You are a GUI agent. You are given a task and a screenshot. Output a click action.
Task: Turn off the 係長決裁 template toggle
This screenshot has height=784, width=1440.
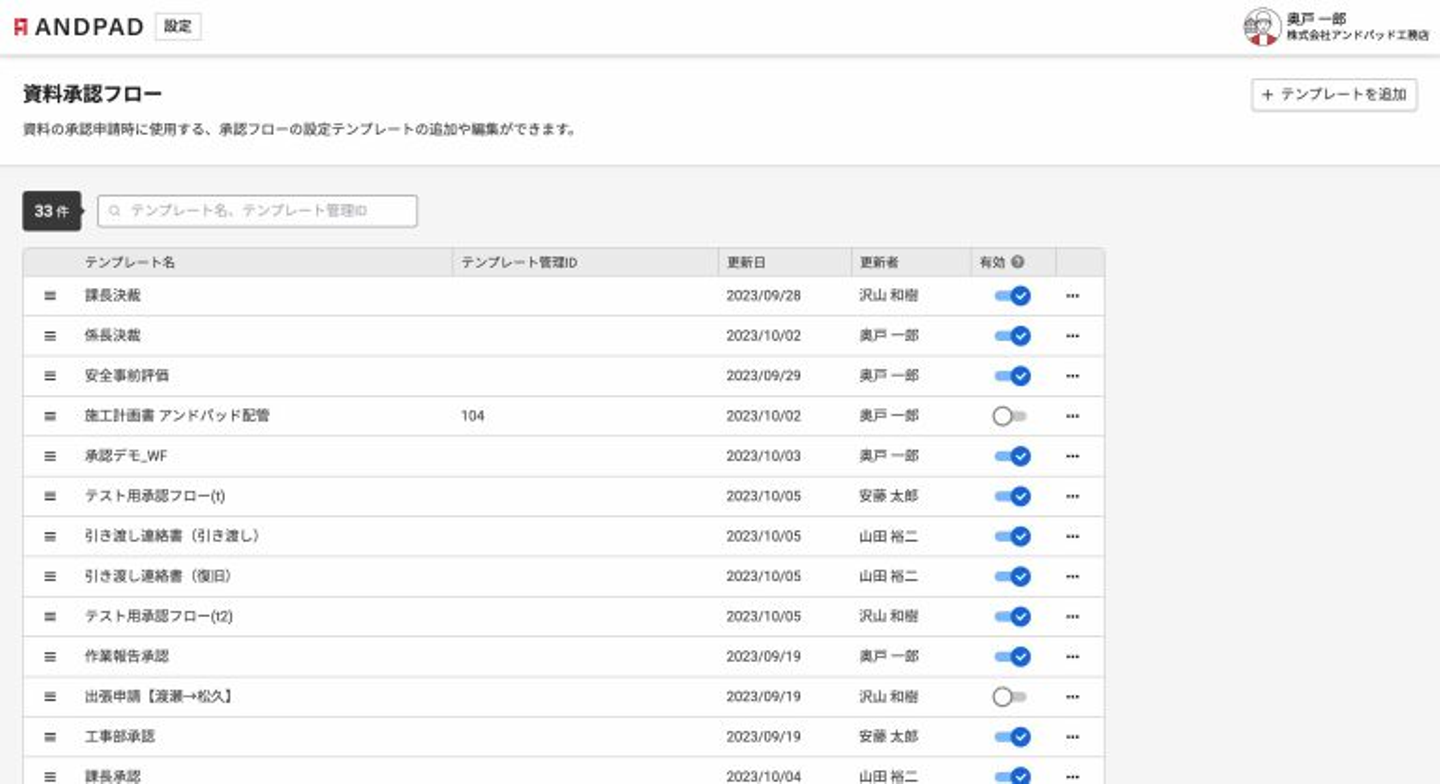coord(1012,336)
